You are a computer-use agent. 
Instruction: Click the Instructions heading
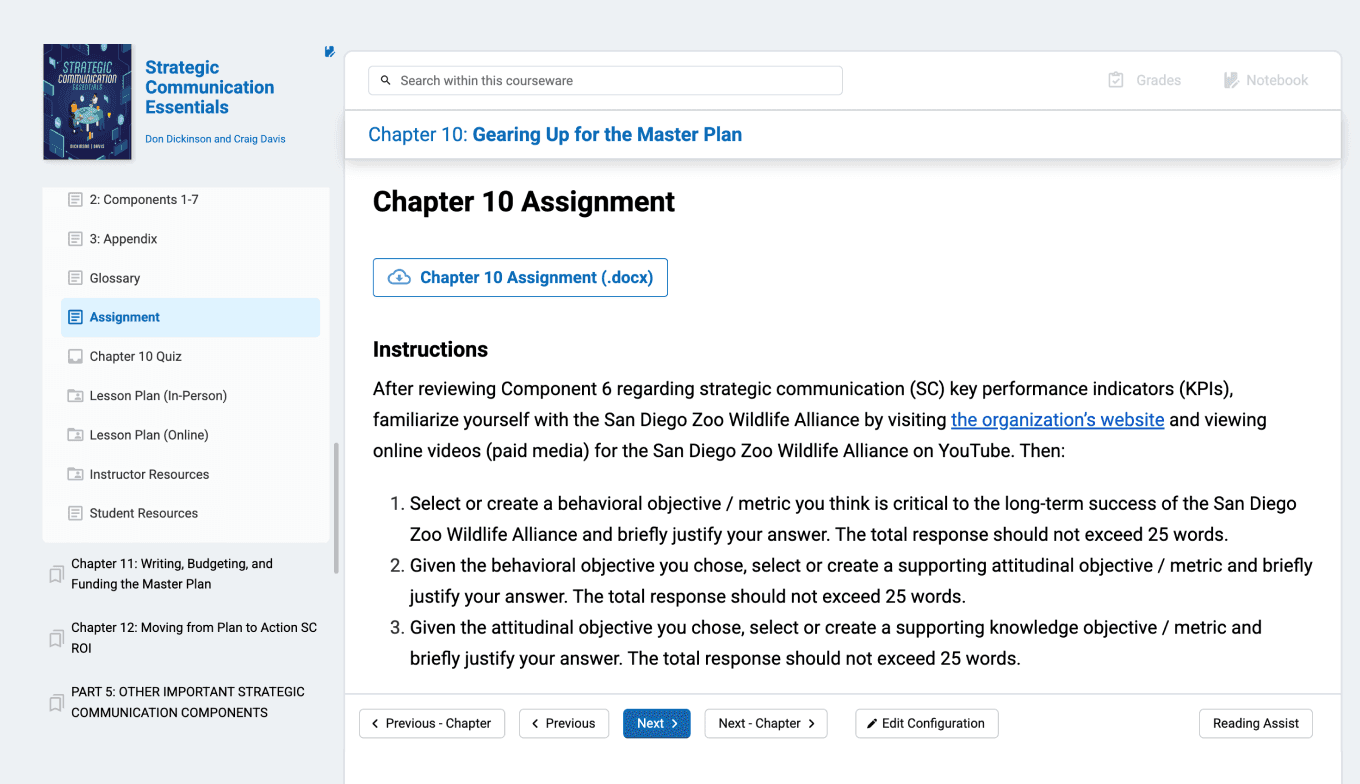pos(430,350)
